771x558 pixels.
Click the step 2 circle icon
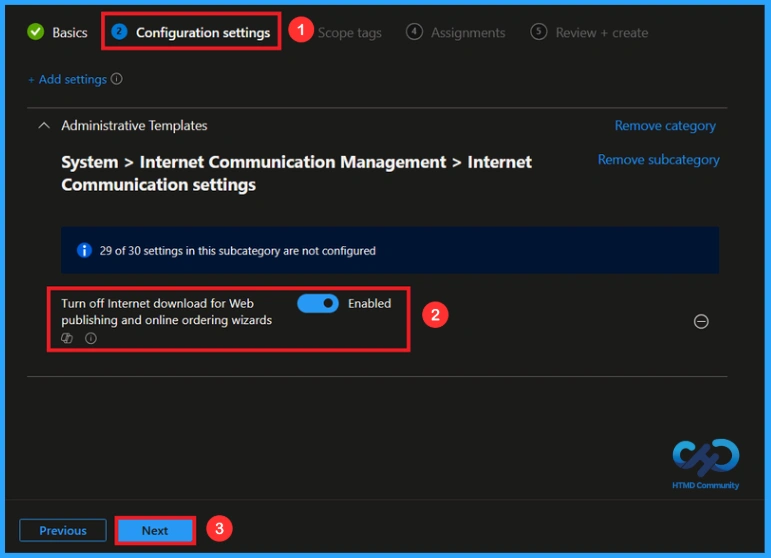tap(119, 32)
